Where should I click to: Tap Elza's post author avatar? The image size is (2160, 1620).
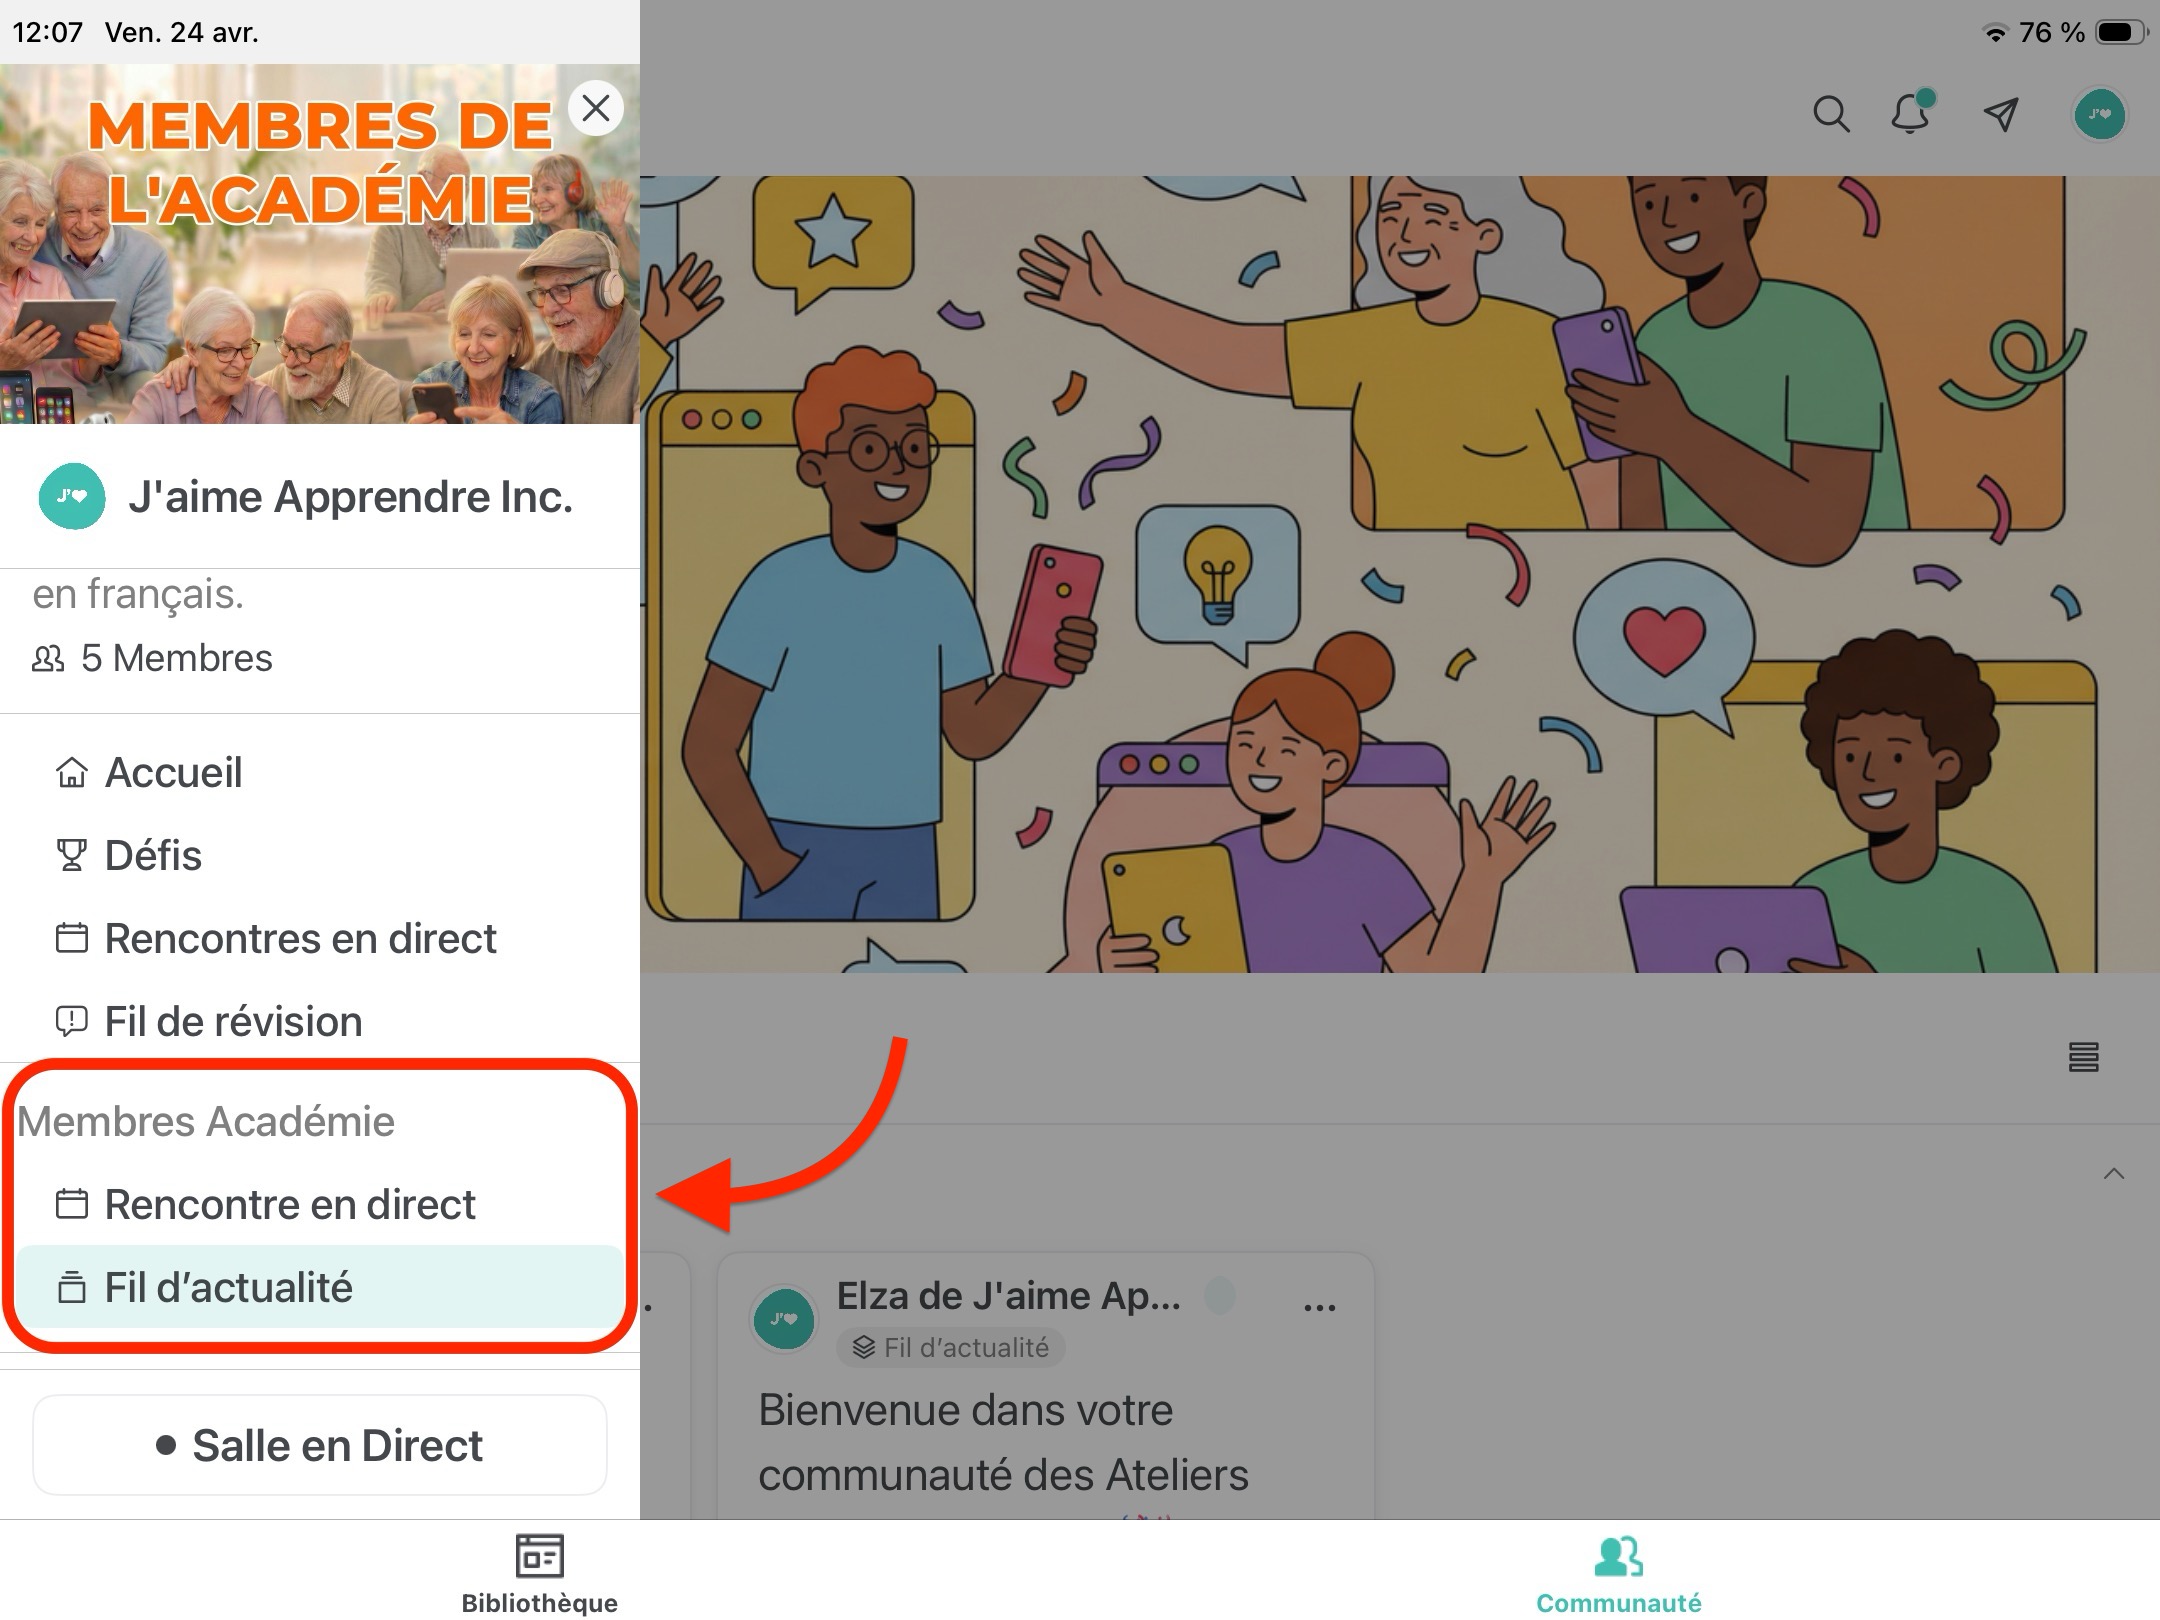pos(785,1318)
